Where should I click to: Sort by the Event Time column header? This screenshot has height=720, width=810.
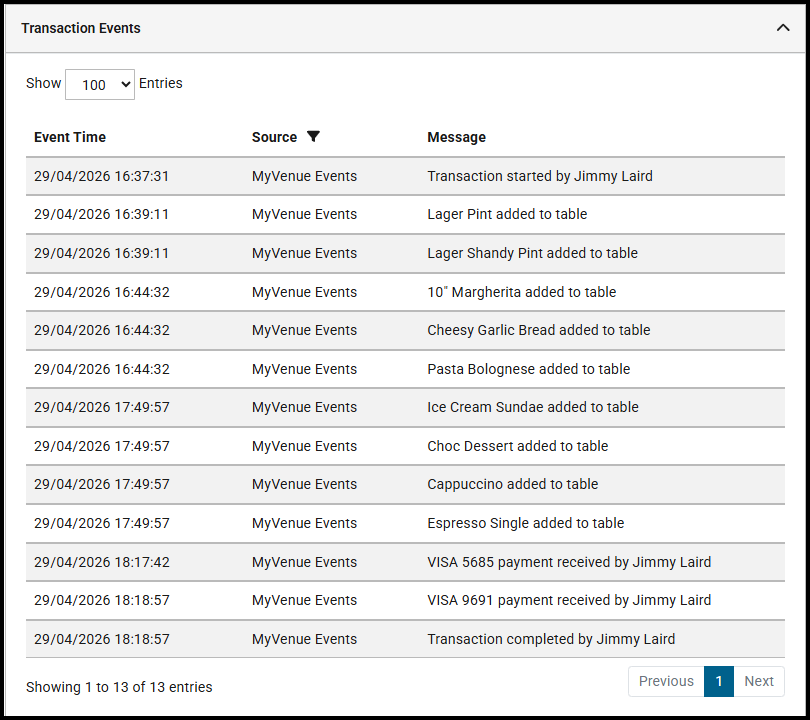(70, 137)
